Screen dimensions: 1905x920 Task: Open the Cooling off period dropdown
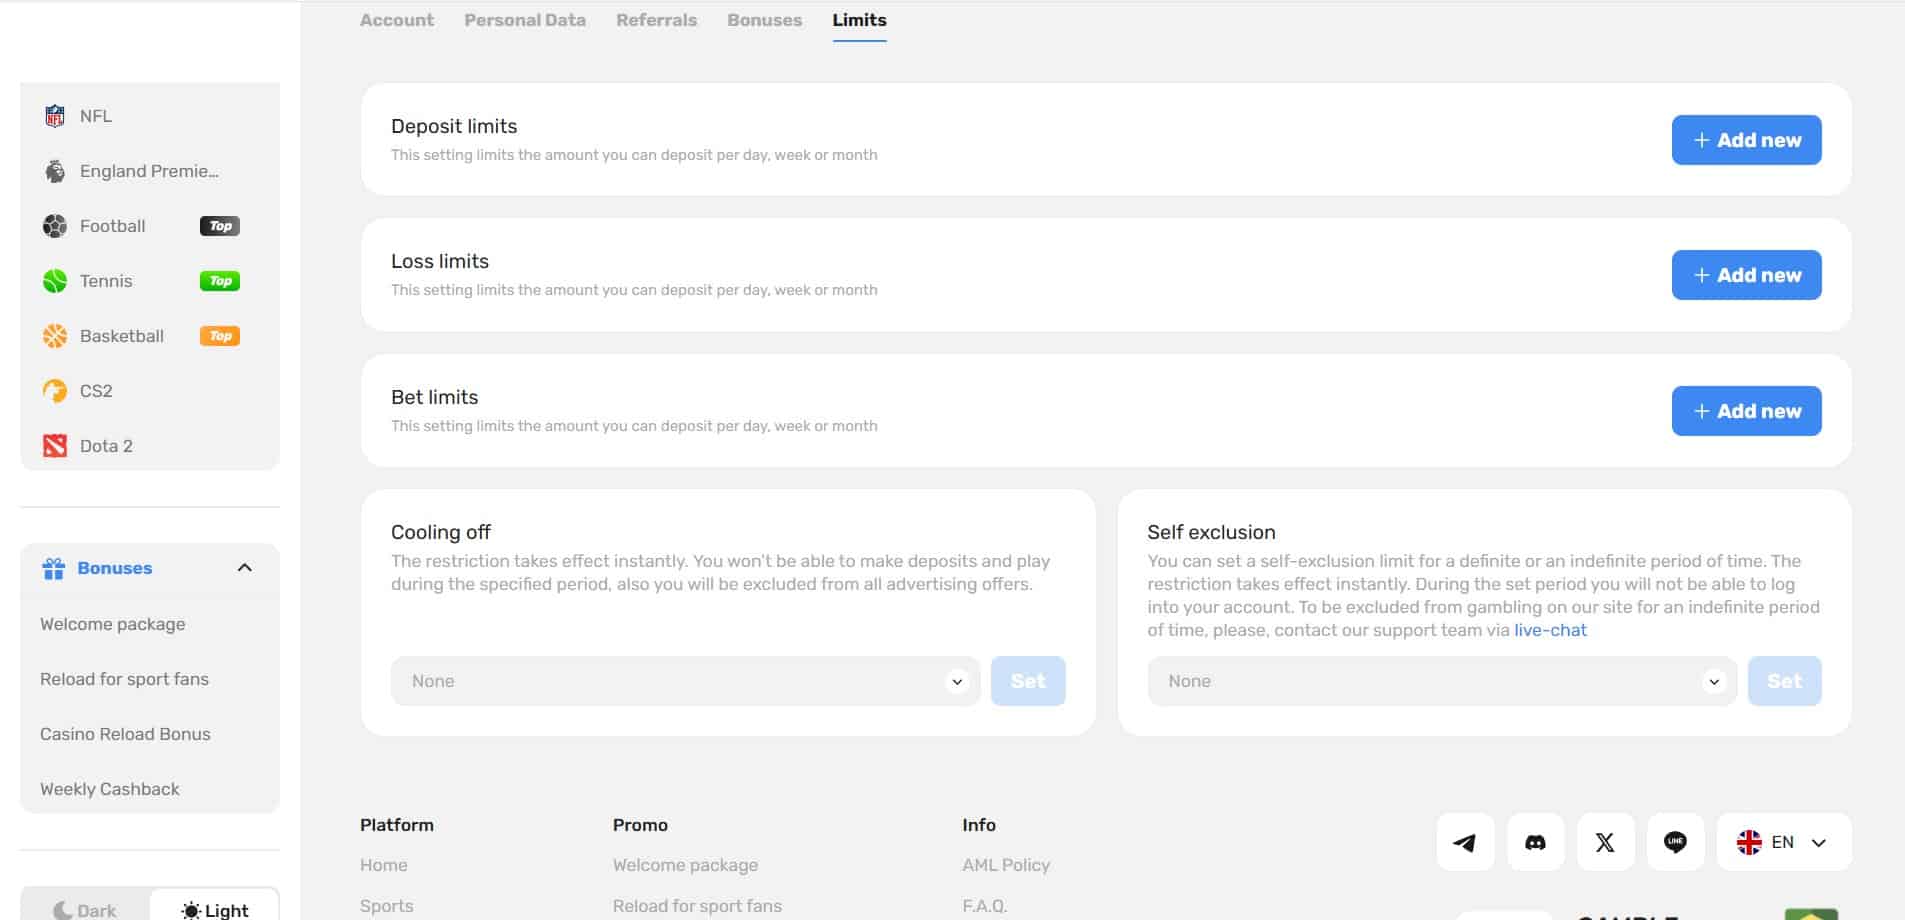[685, 681]
